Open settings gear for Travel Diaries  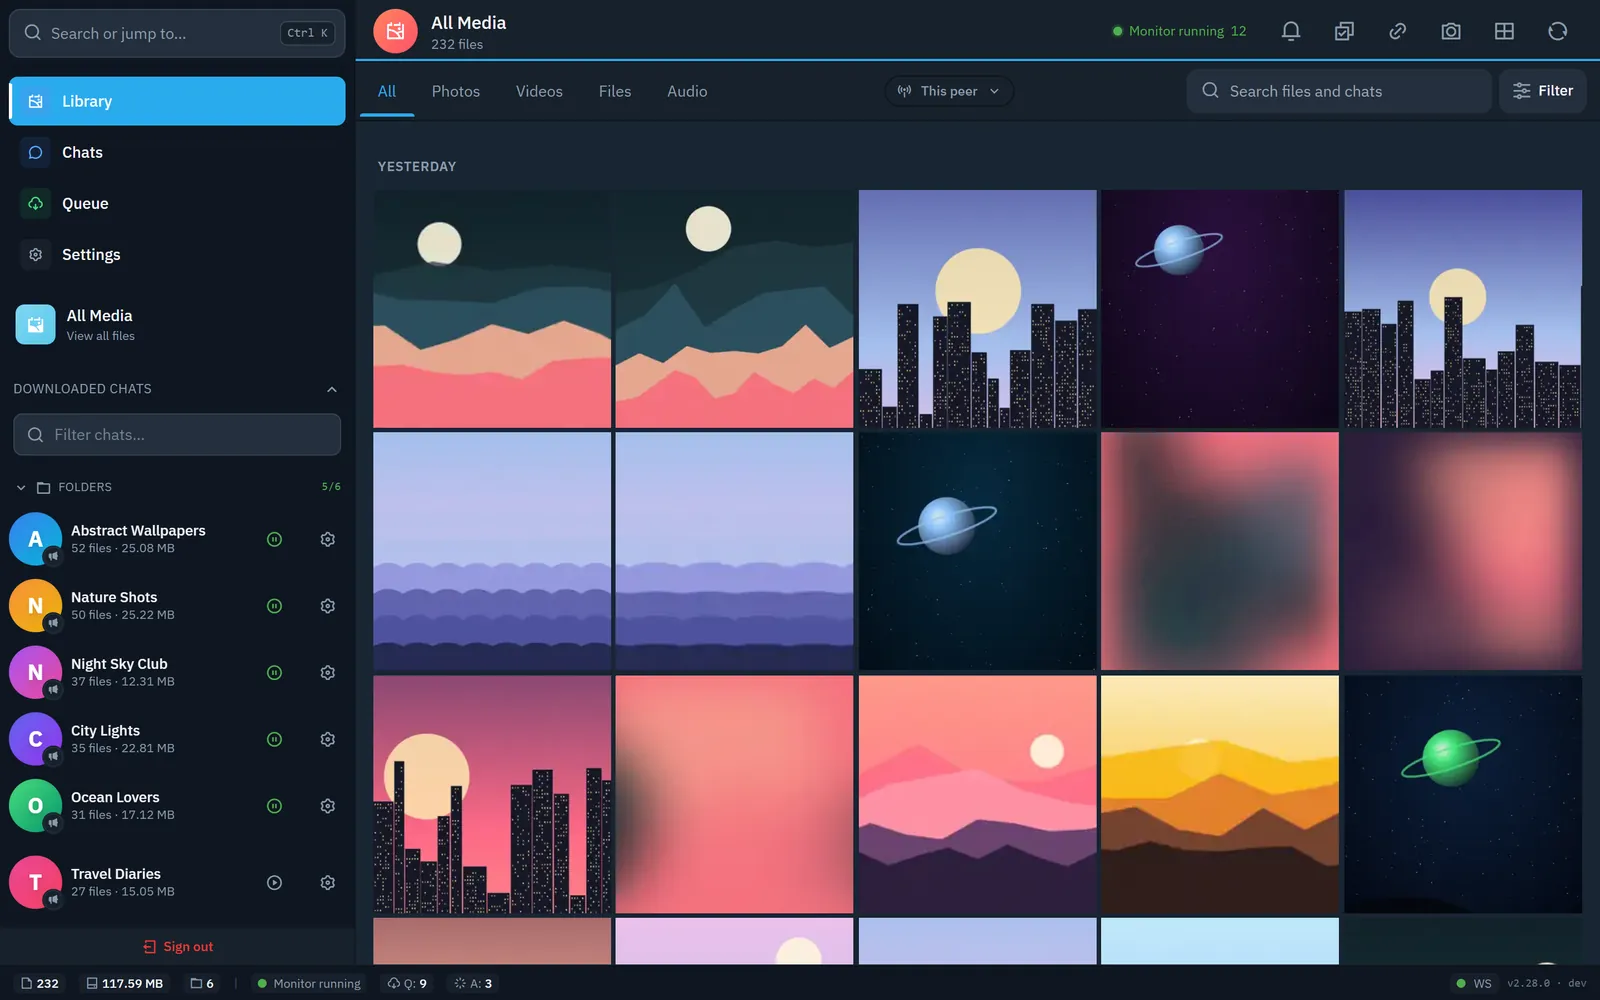(x=327, y=883)
